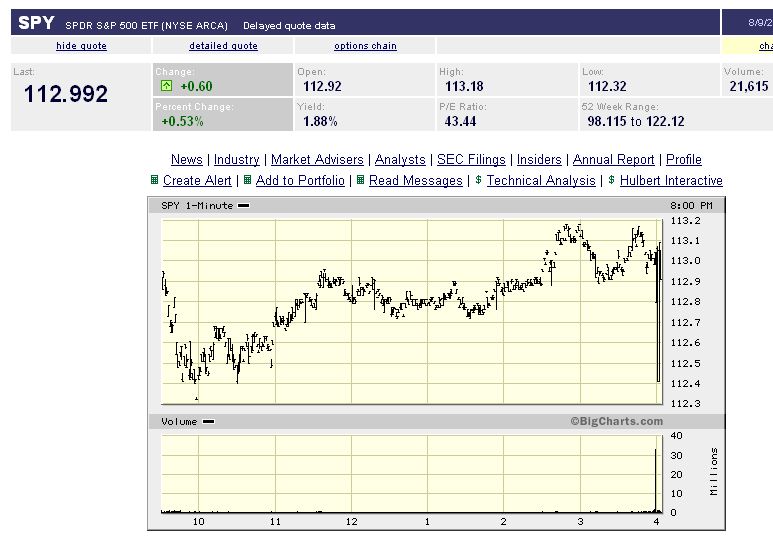Click the green icon before Read Messages
The height and width of the screenshot is (537, 773).
pyautogui.click(x=360, y=180)
